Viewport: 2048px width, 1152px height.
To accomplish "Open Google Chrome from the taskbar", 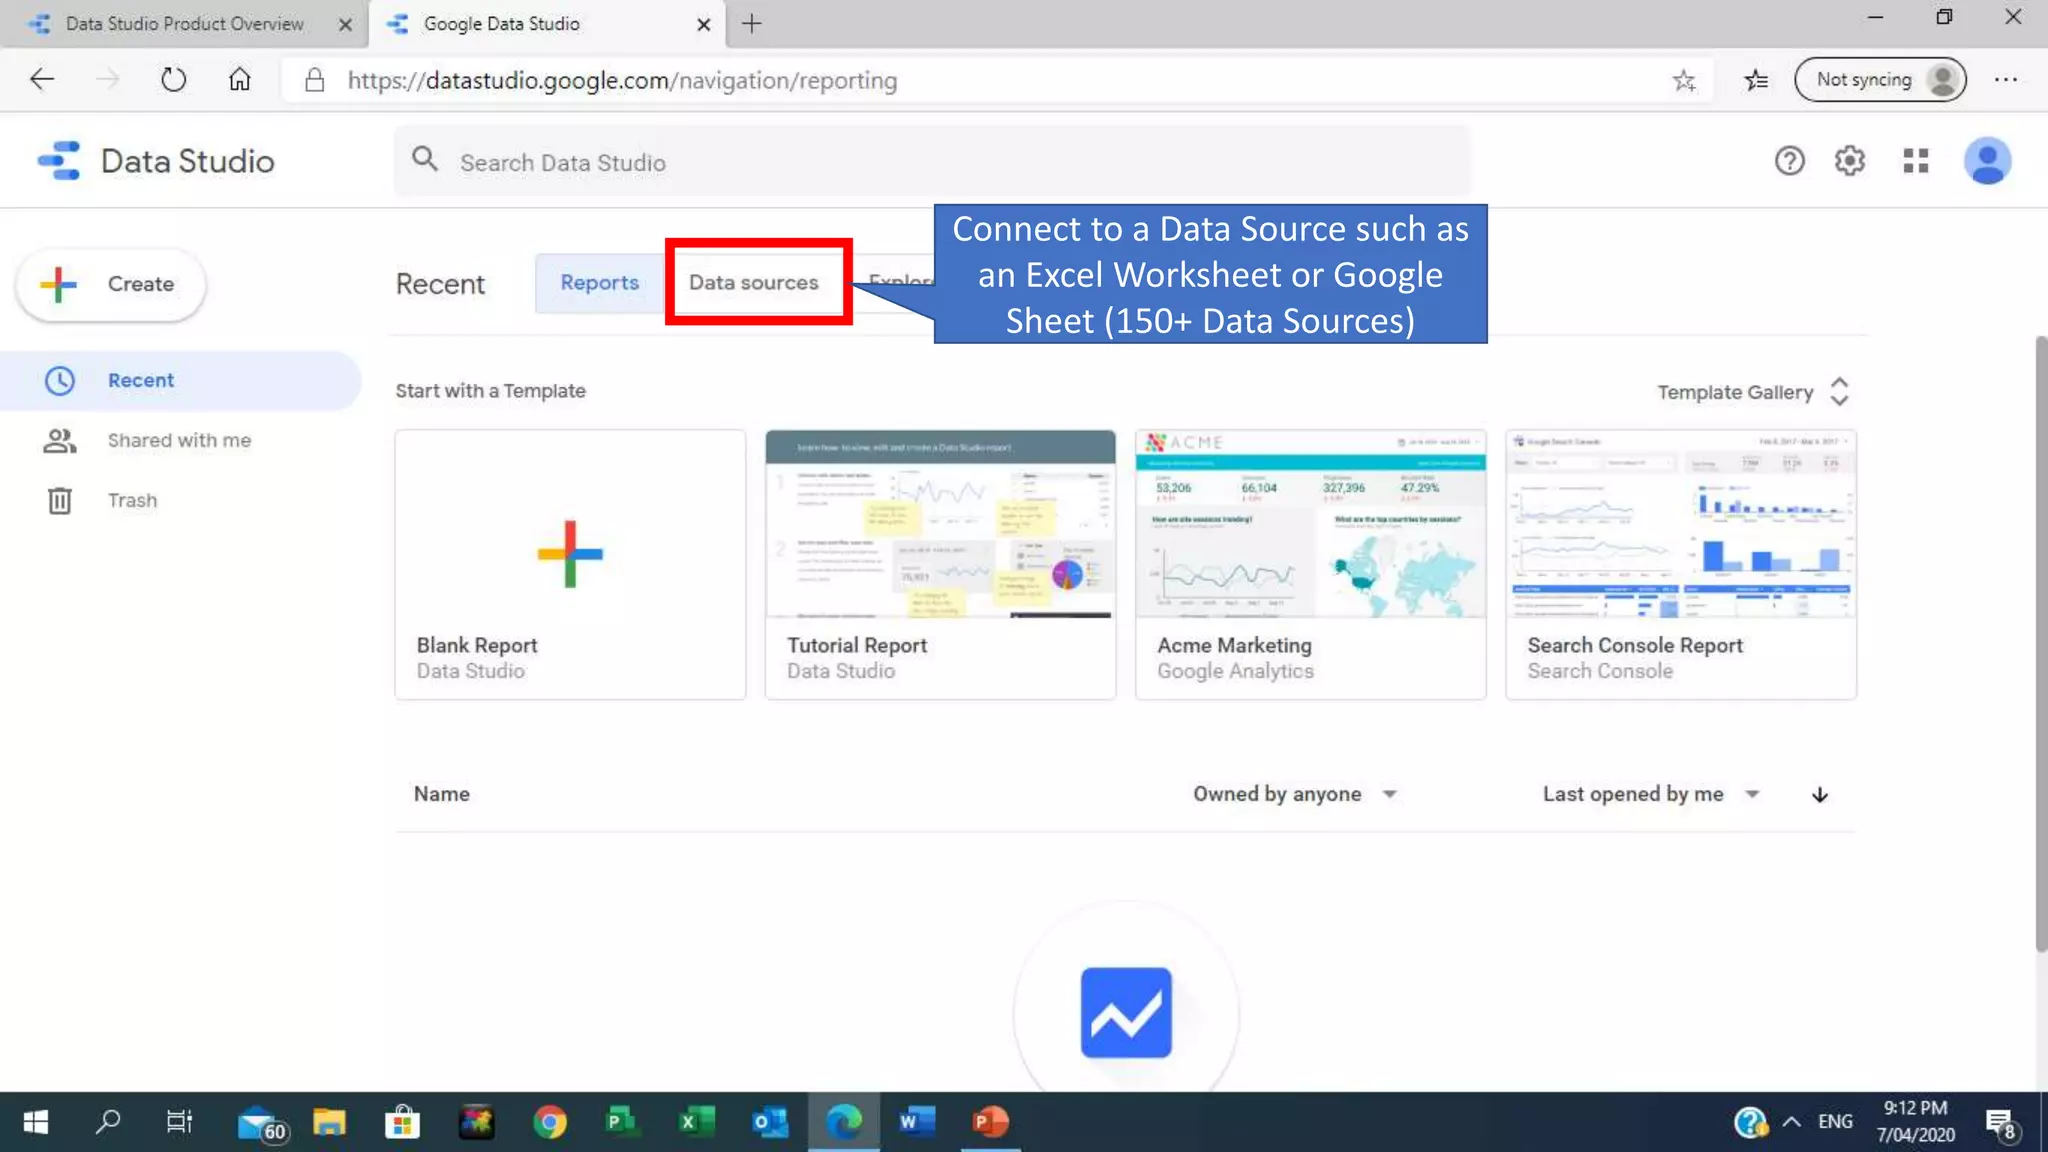I will click(549, 1122).
